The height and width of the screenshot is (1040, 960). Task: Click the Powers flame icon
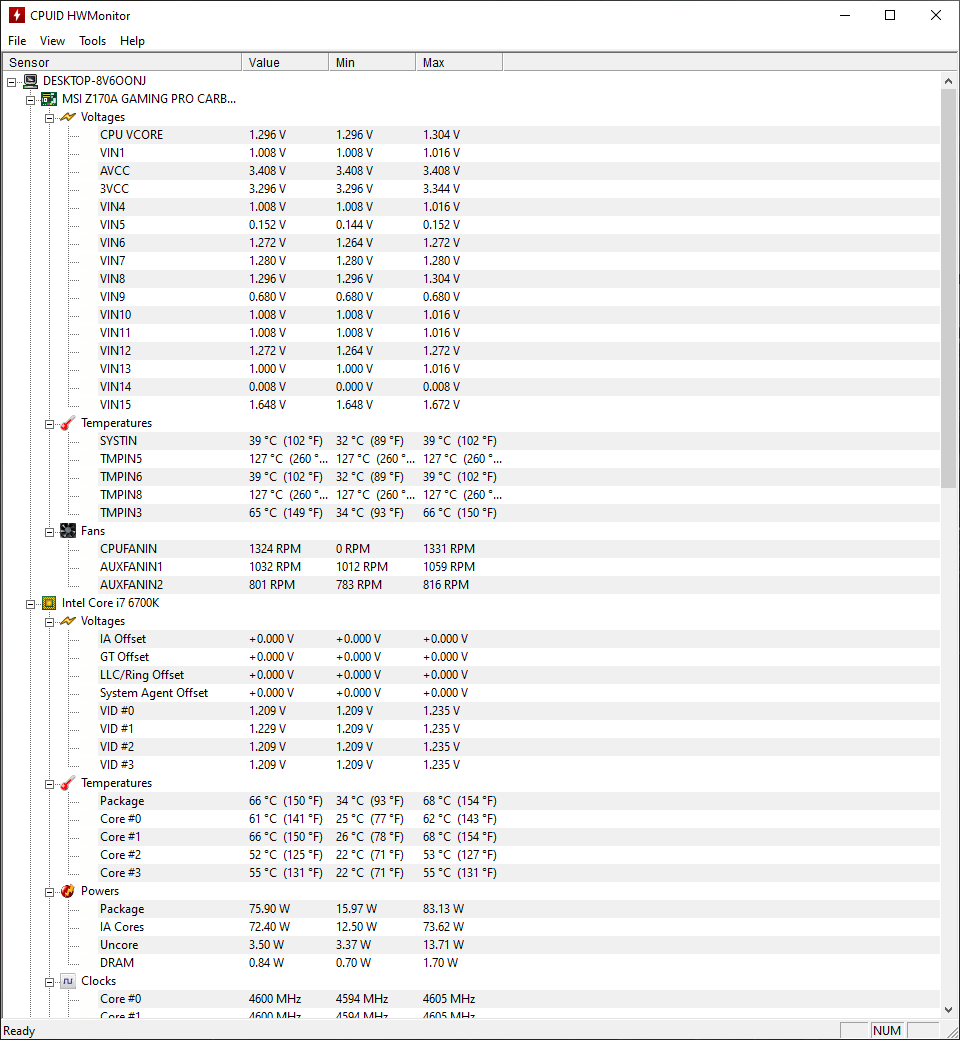pyautogui.click(x=68, y=891)
